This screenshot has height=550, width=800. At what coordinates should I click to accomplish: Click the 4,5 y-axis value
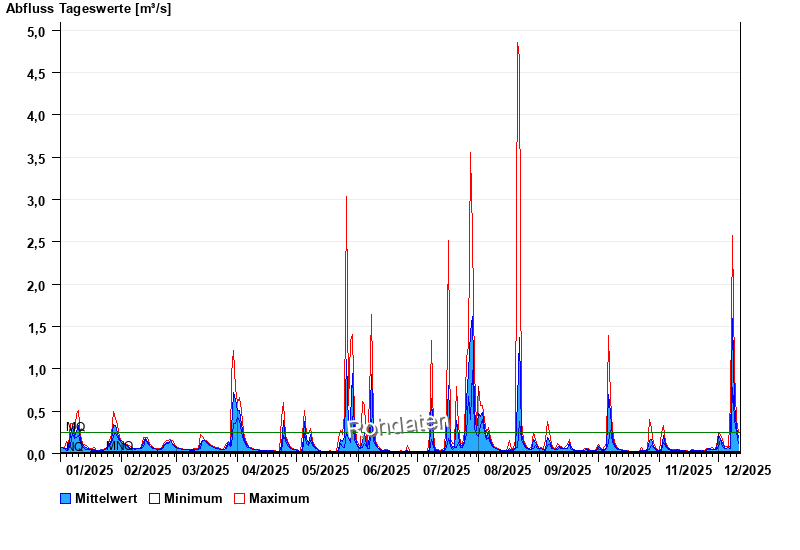[x=36, y=74]
